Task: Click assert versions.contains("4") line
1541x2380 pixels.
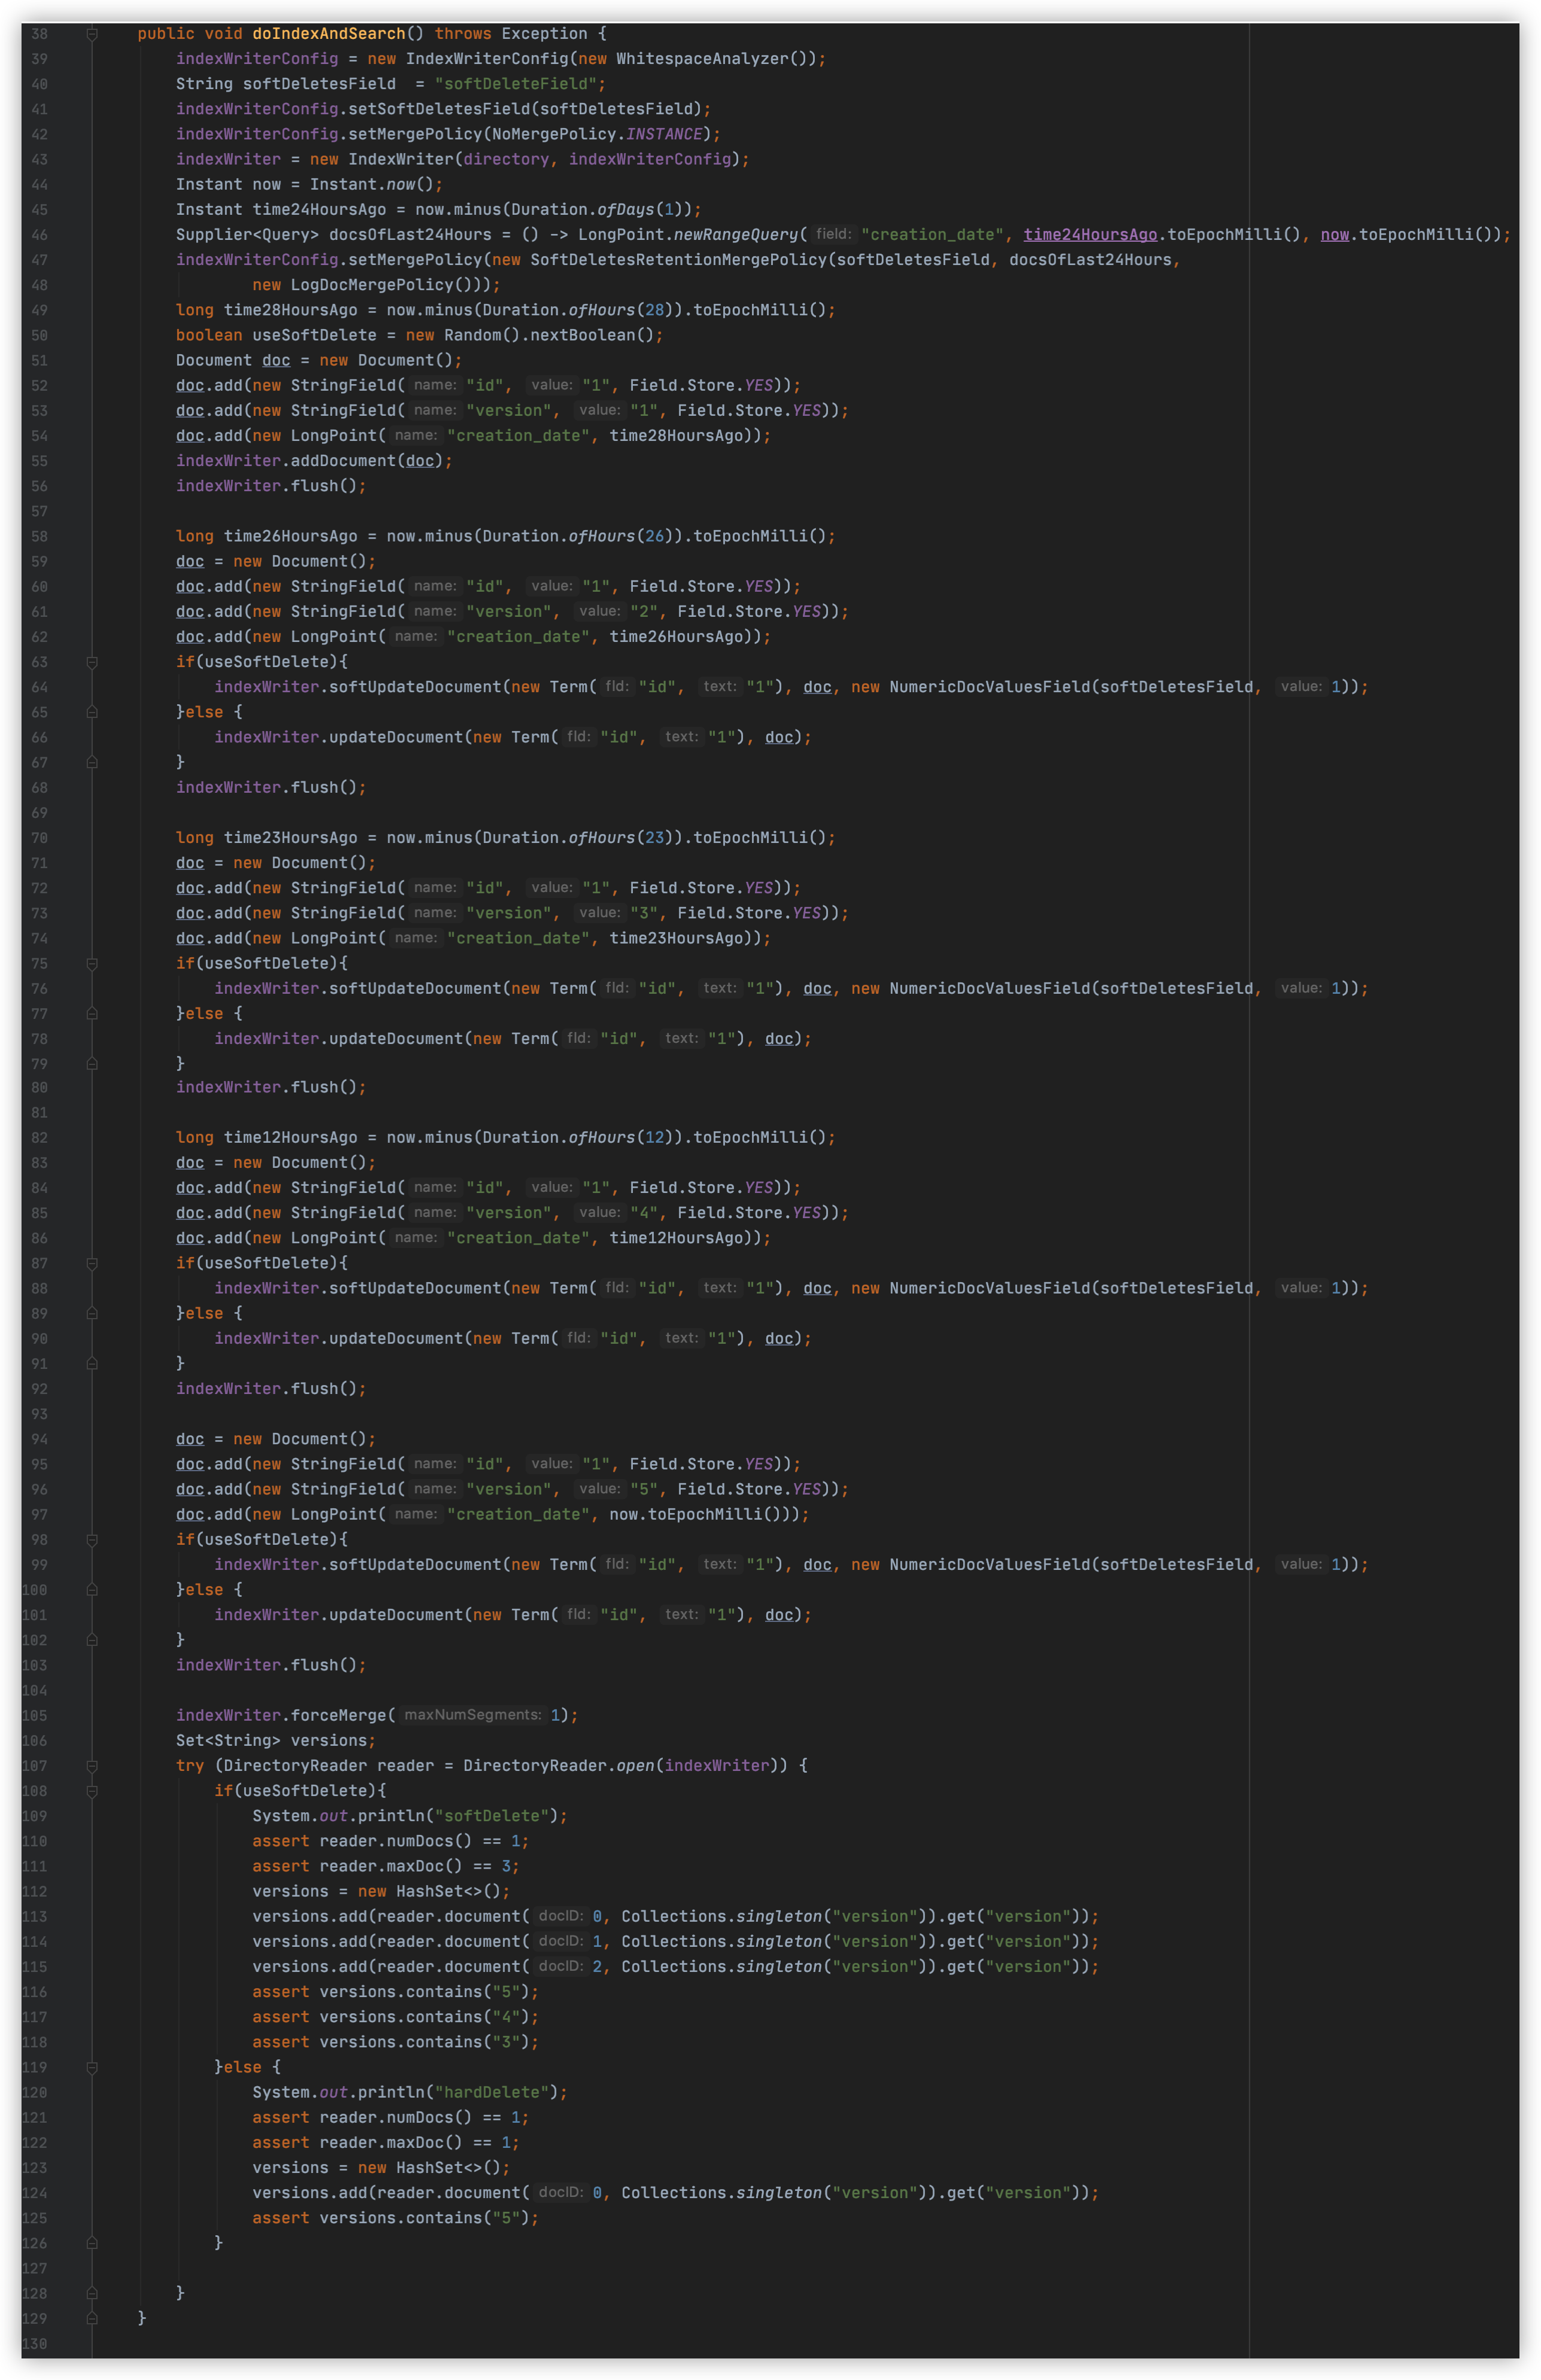Action: click(395, 2017)
